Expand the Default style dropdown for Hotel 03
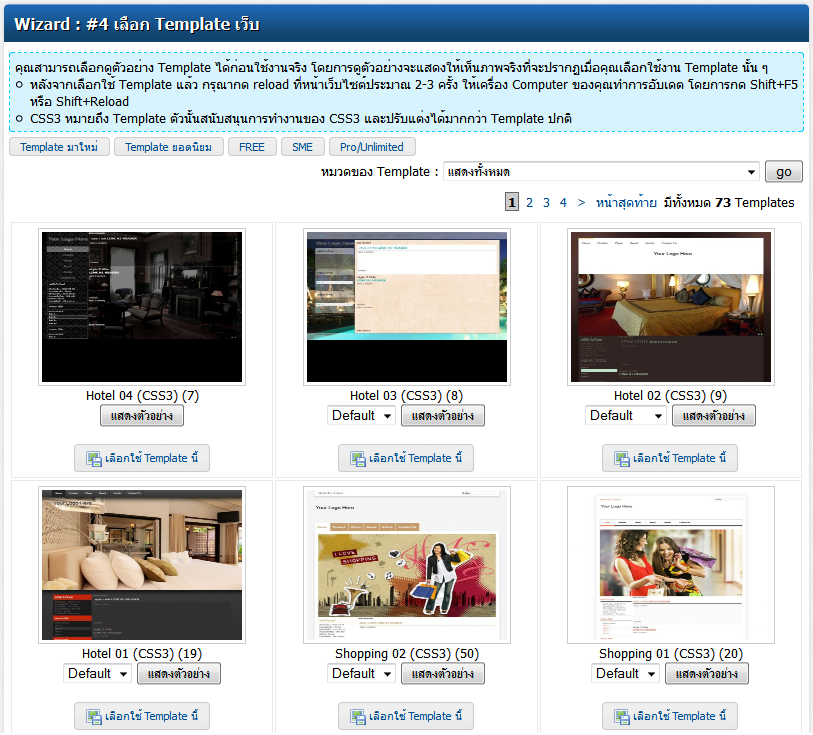The height and width of the screenshot is (735, 813). point(362,416)
